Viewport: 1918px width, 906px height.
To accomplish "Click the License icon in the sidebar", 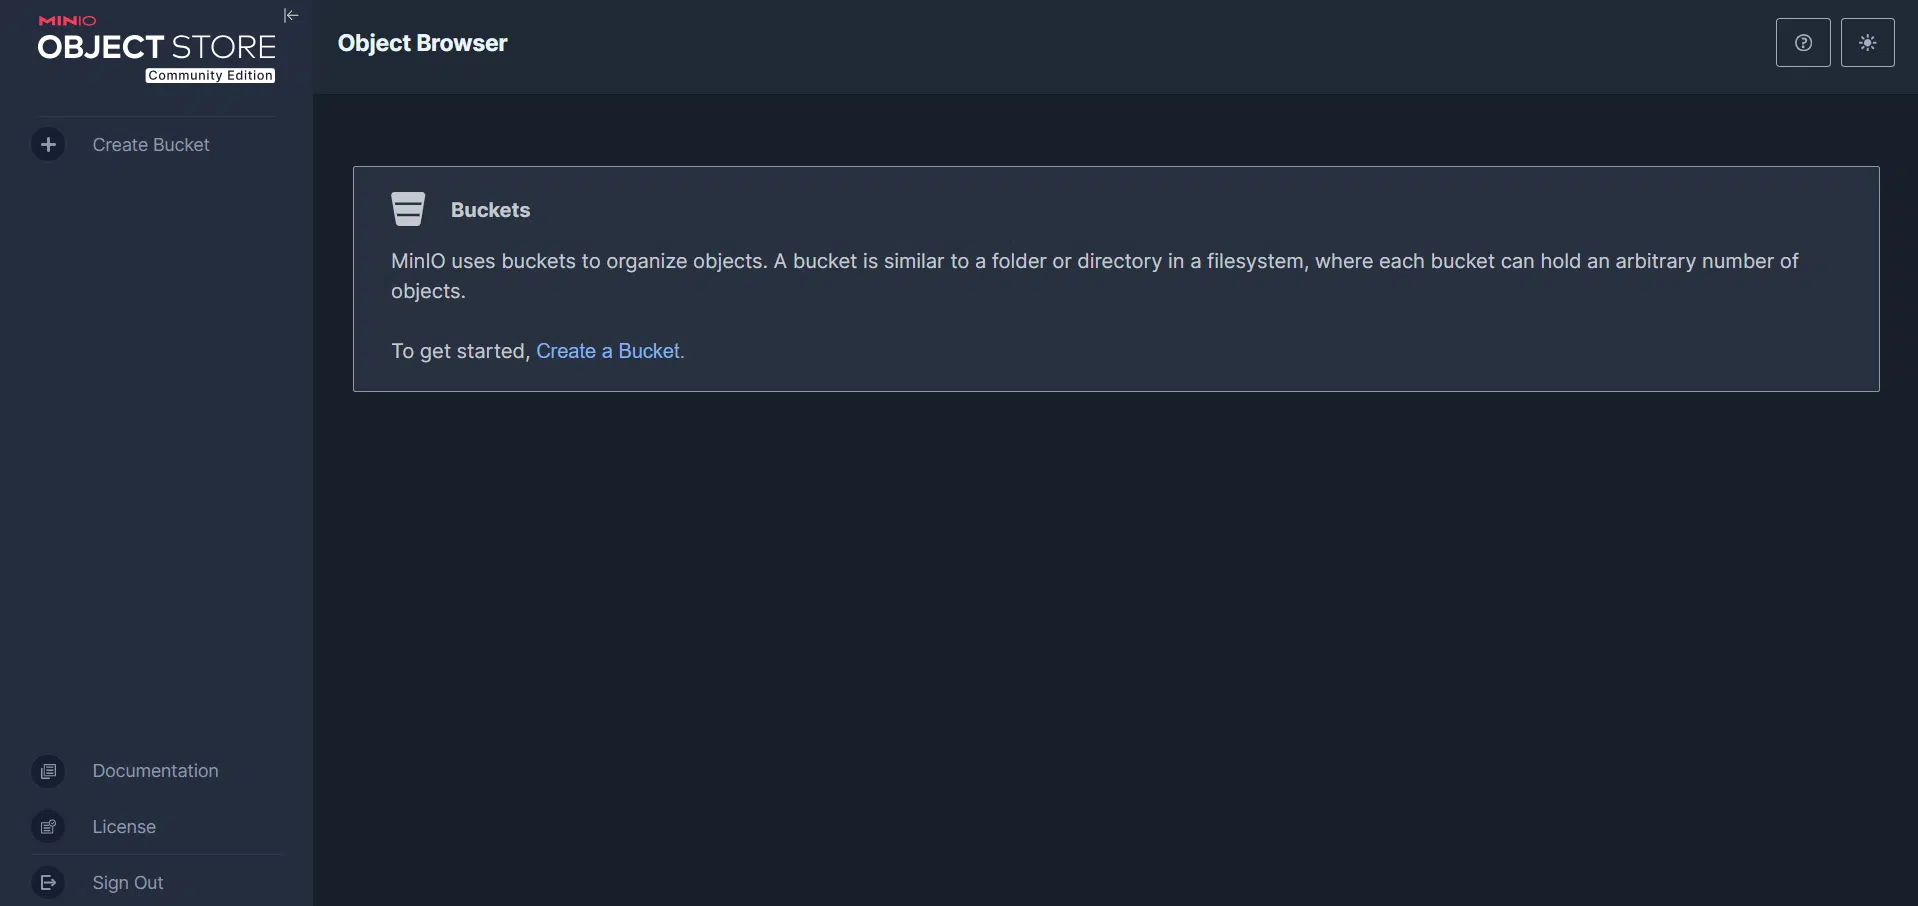I will click(x=48, y=827).
